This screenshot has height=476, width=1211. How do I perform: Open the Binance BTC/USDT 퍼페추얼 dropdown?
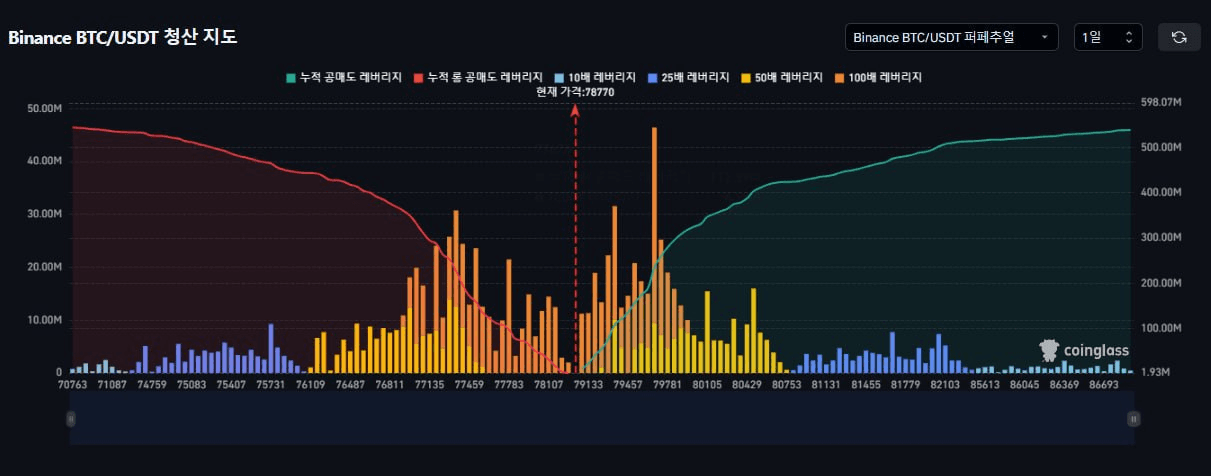pos(951,37)
